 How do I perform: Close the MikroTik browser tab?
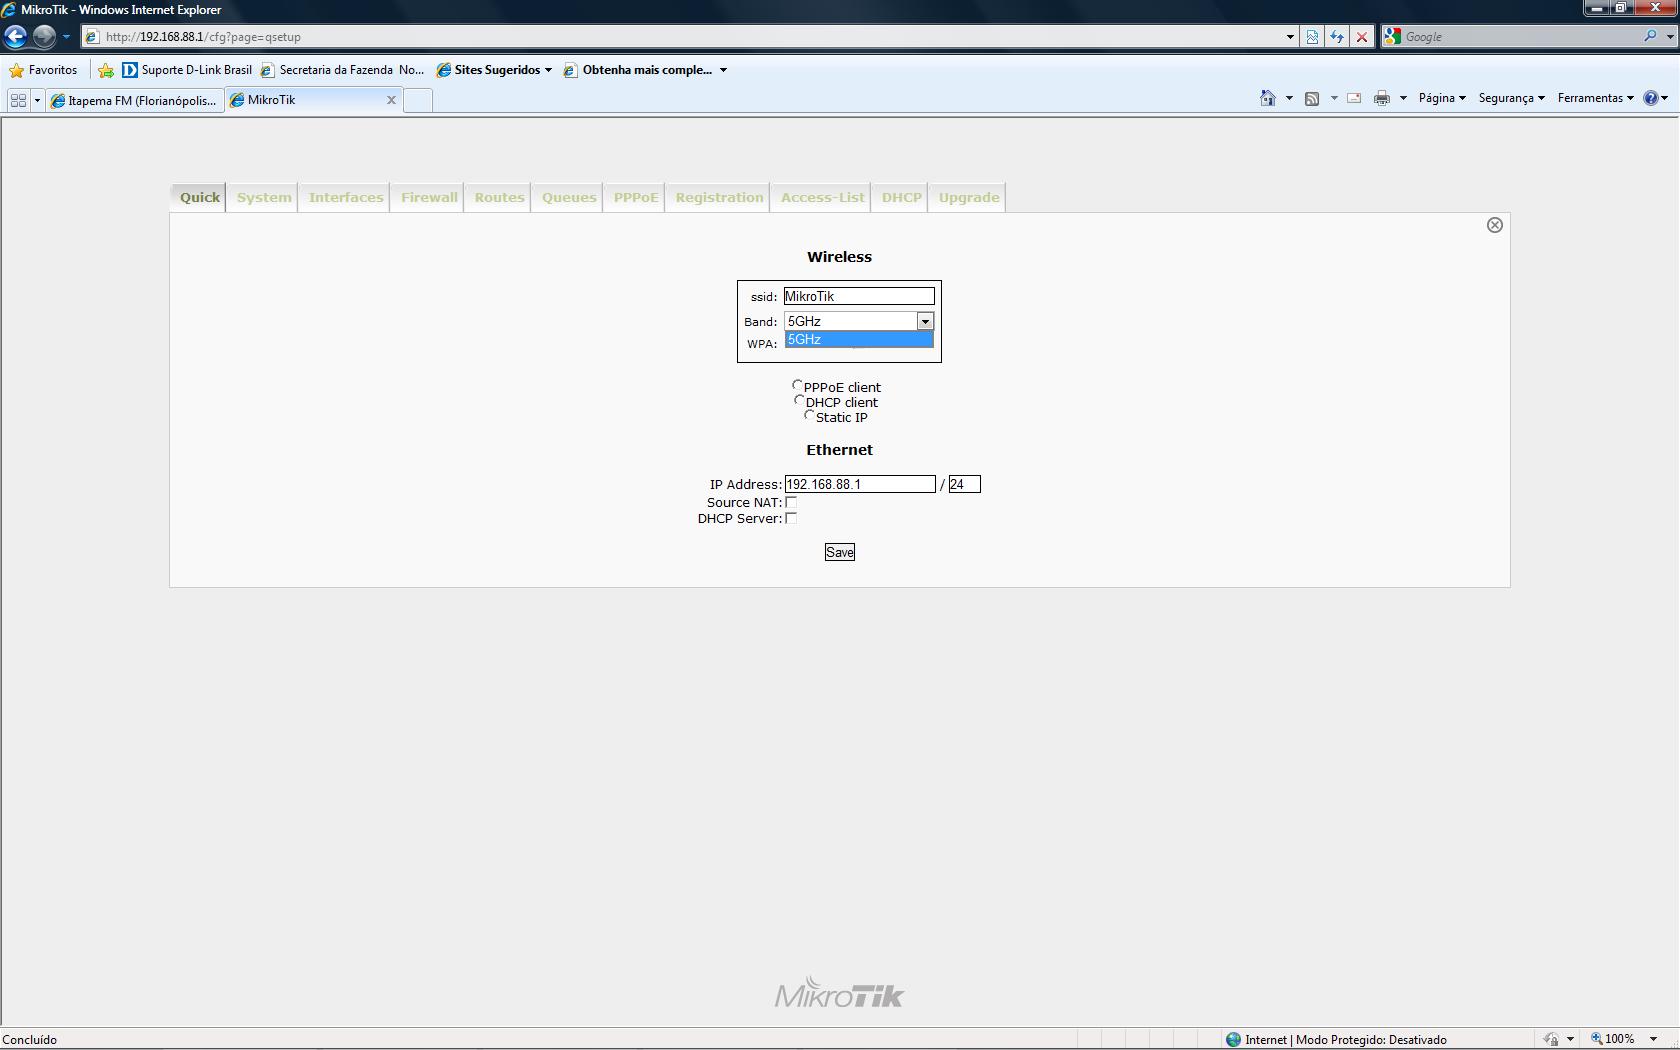click(391, 100)
